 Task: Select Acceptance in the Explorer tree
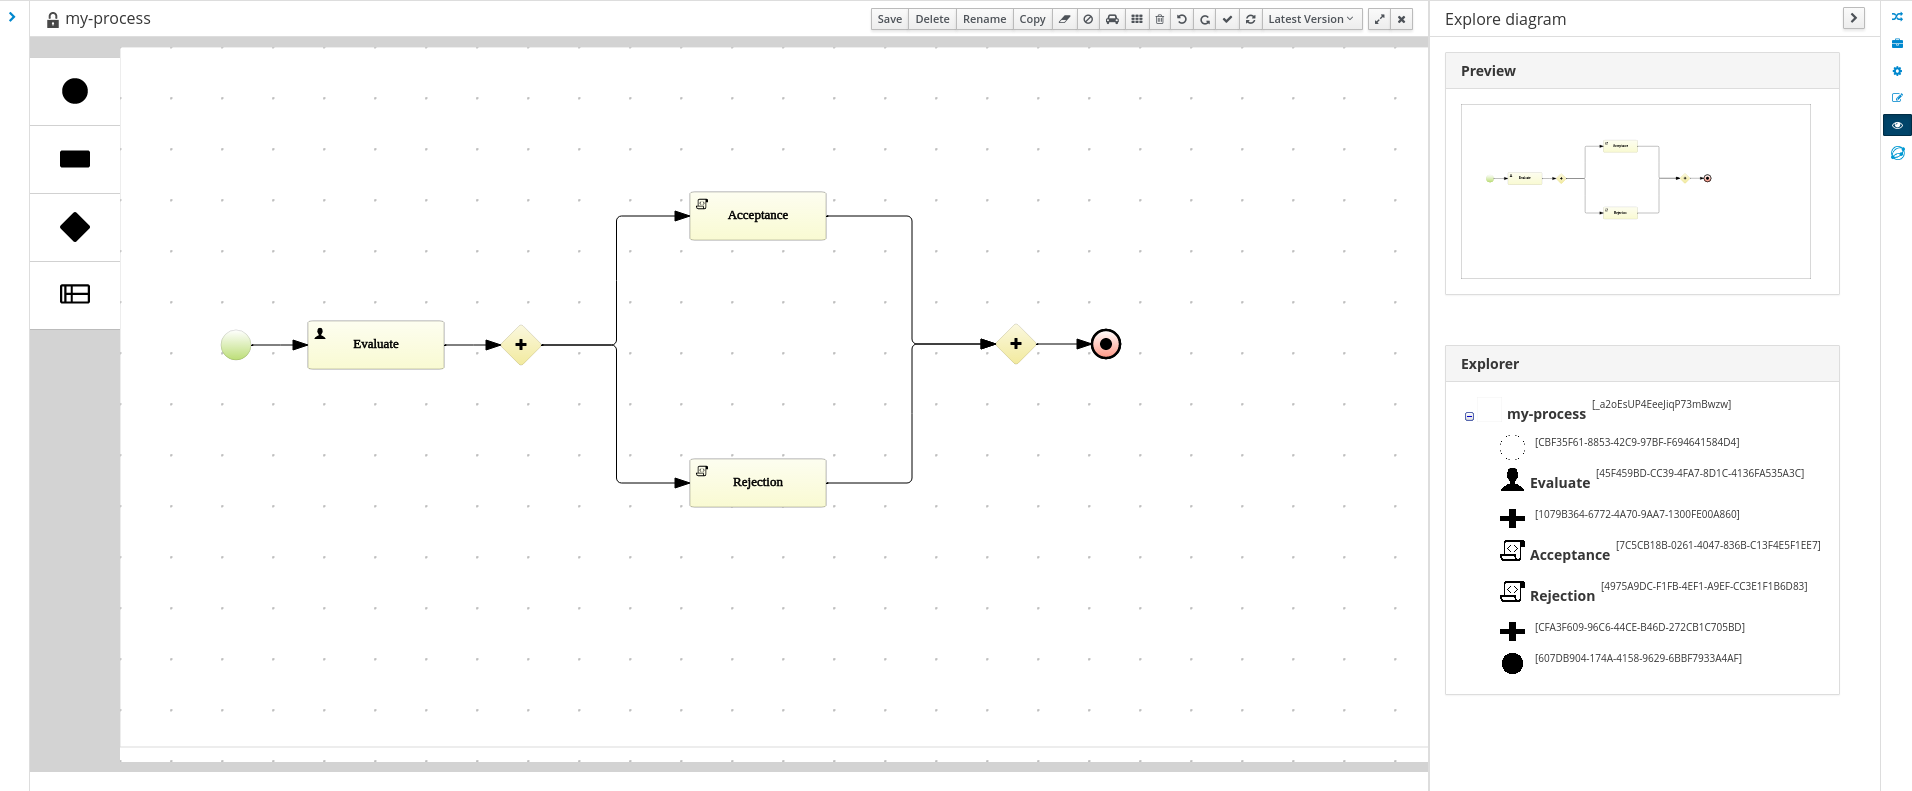1569,555
